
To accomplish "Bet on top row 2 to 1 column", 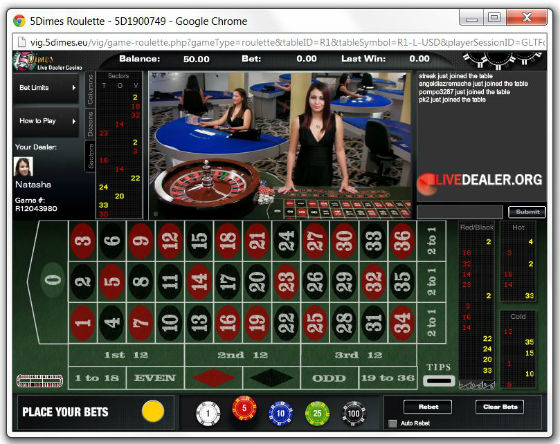I will (431, 241).
